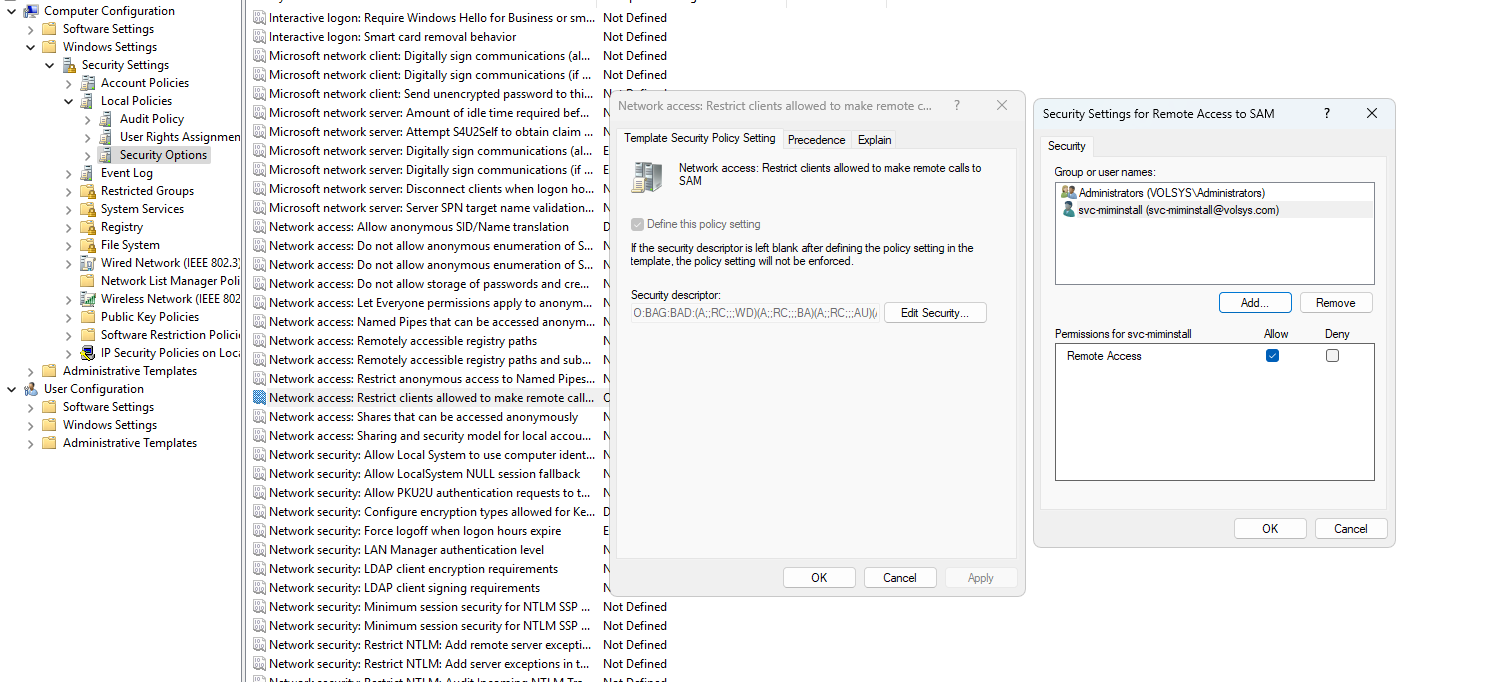
Task: Click the Event Log icon
Action: click(88, 173)
